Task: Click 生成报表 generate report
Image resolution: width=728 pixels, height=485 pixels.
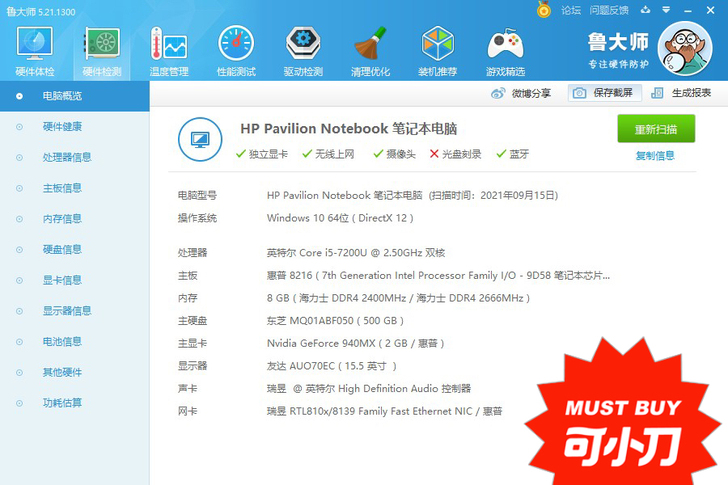Action: [x=681, y=93]
